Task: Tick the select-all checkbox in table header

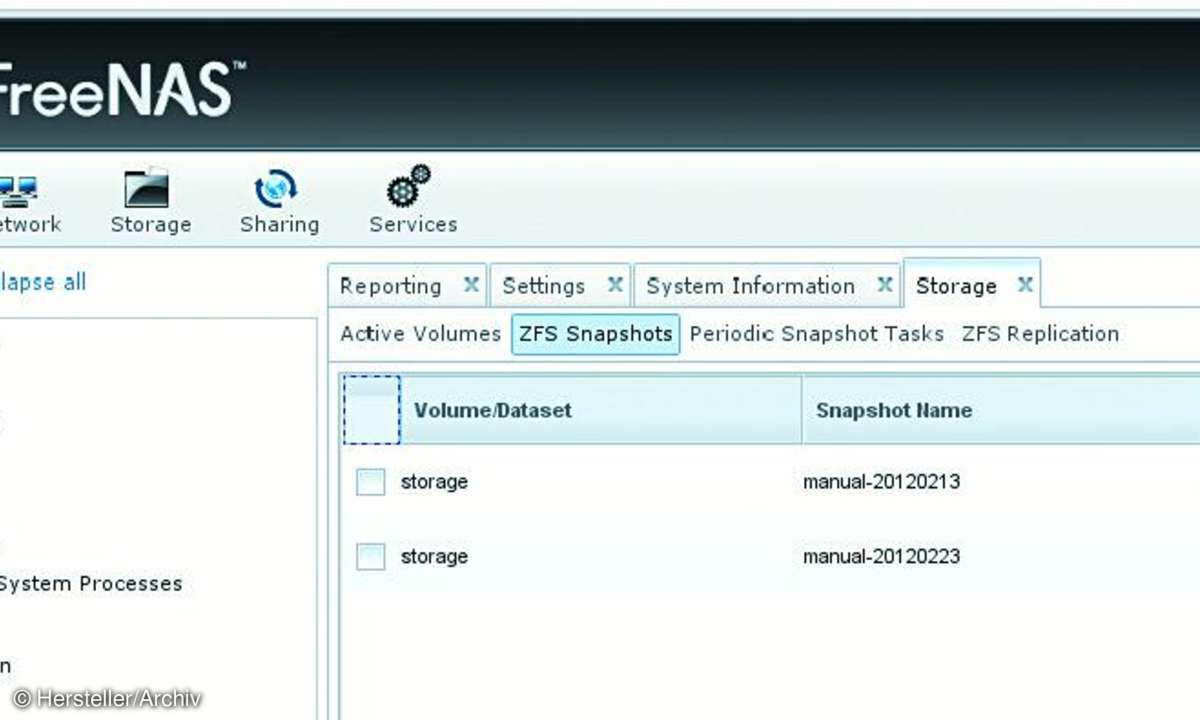Action: tap(371, 410)
